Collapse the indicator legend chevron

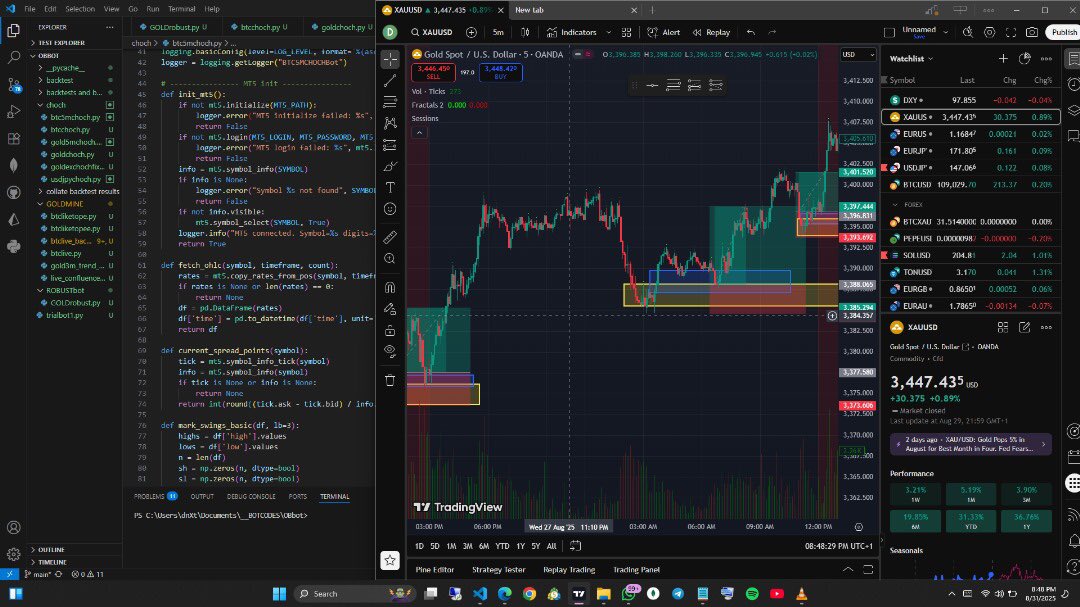pos(419,133)
